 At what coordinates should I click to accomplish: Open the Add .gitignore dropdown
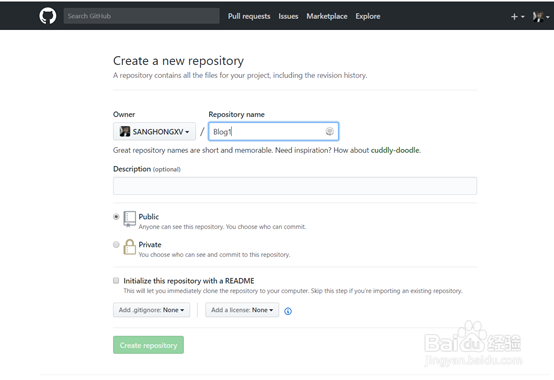151,310
